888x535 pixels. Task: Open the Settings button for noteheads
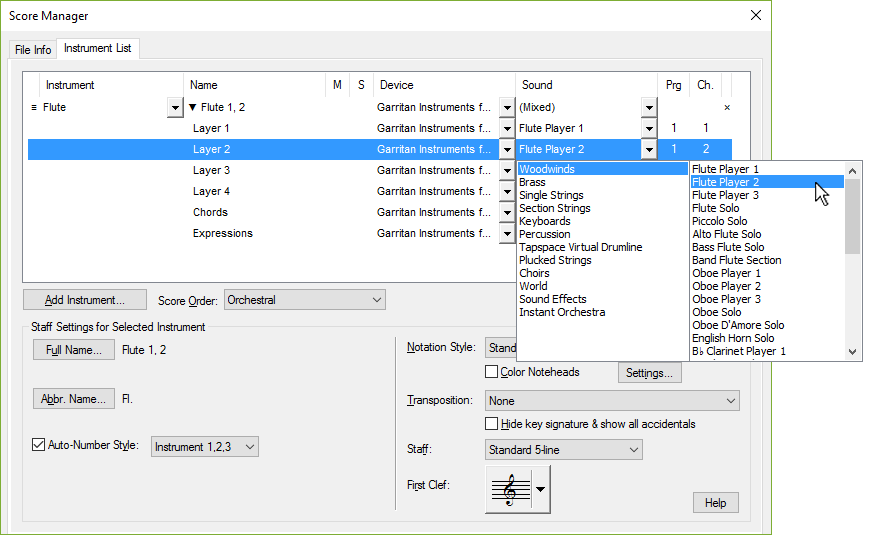coord(650,373)
